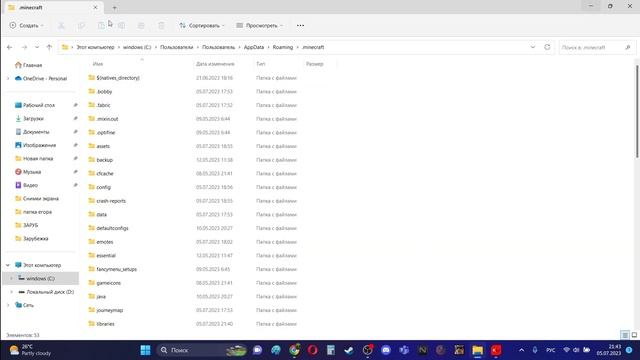
Task: Click Roaming in the address path
Action: 283,47
